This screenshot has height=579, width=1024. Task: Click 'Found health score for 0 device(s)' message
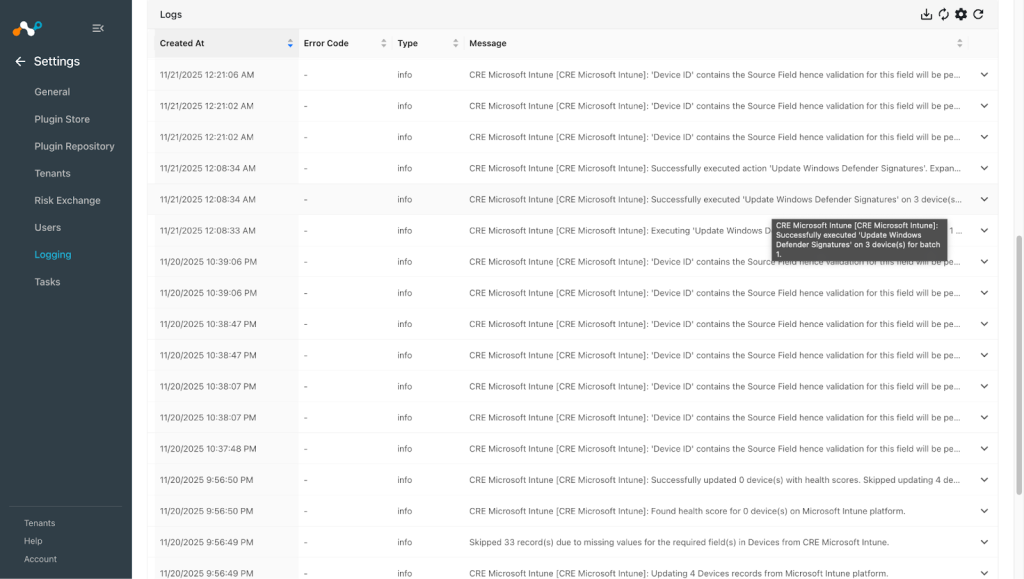tap(687, 511)
